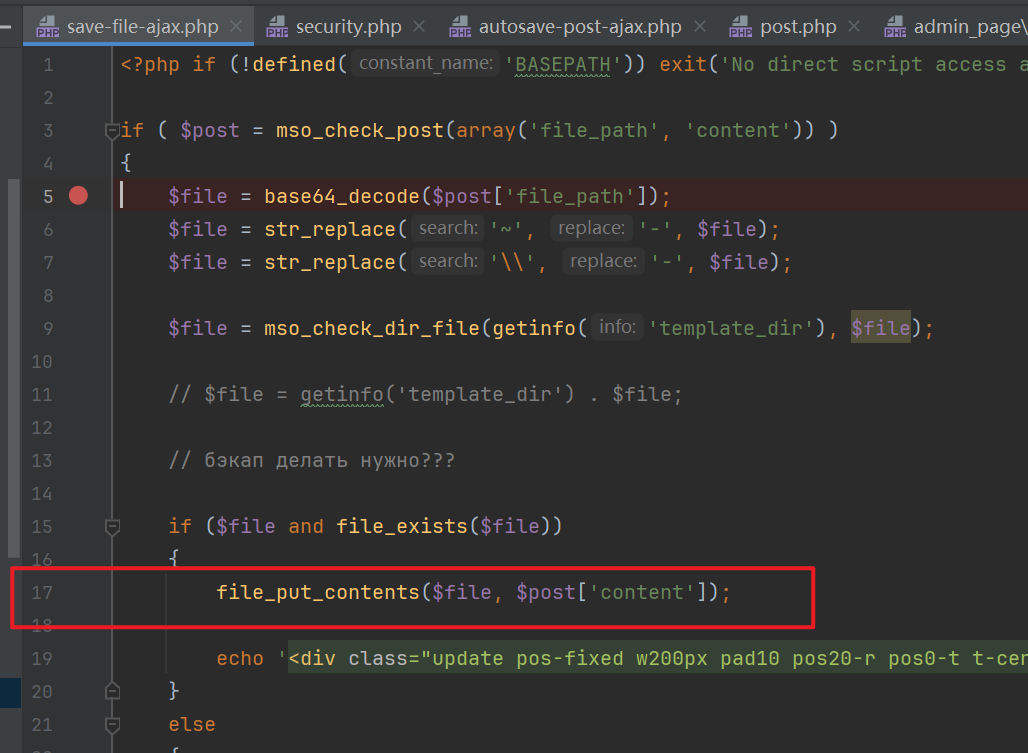Remove the red breakpoint on line 5
Screen dimensions: 1028x753
78,196
